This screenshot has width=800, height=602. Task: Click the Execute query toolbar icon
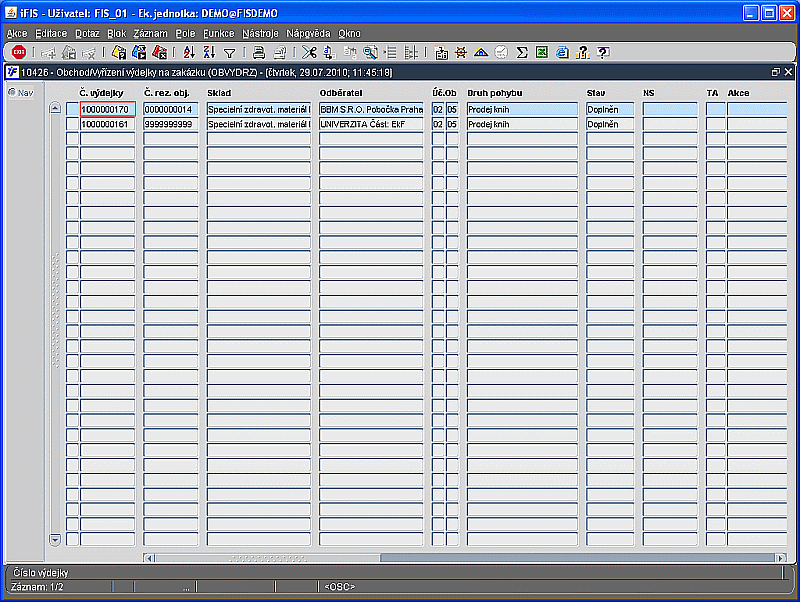(139, 52)
